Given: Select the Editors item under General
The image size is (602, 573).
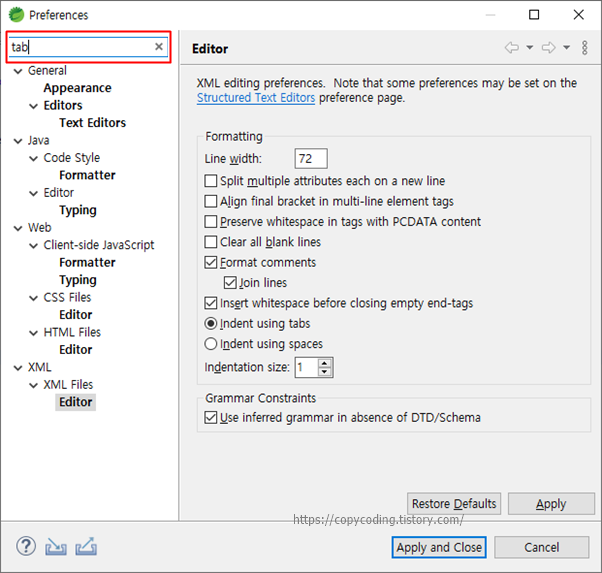Looking at the screenshot, I should coord(63,106).
